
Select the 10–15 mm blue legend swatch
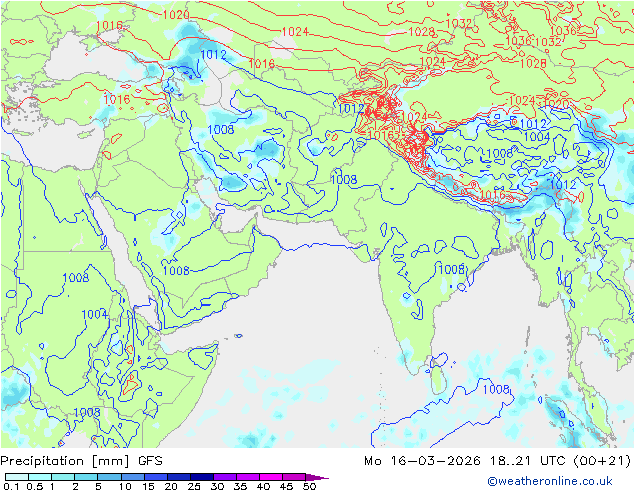132,477
